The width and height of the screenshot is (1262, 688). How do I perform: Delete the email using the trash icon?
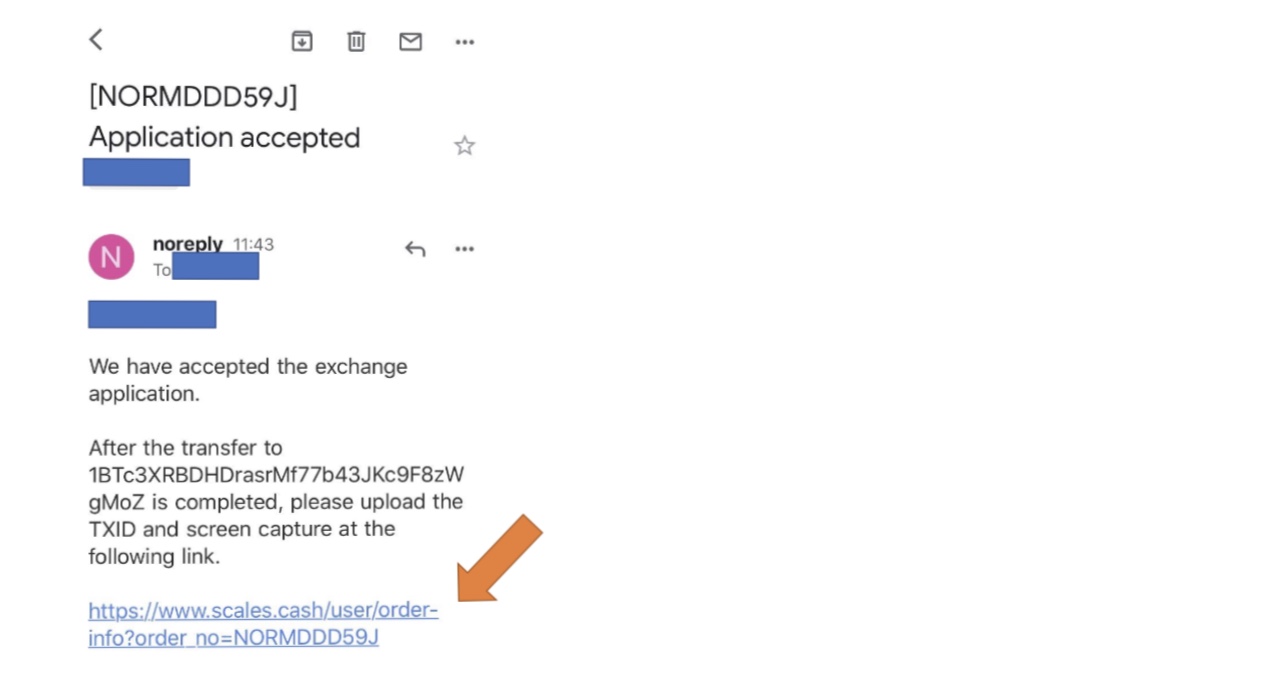pyautogui.click(x=356, y=41)
